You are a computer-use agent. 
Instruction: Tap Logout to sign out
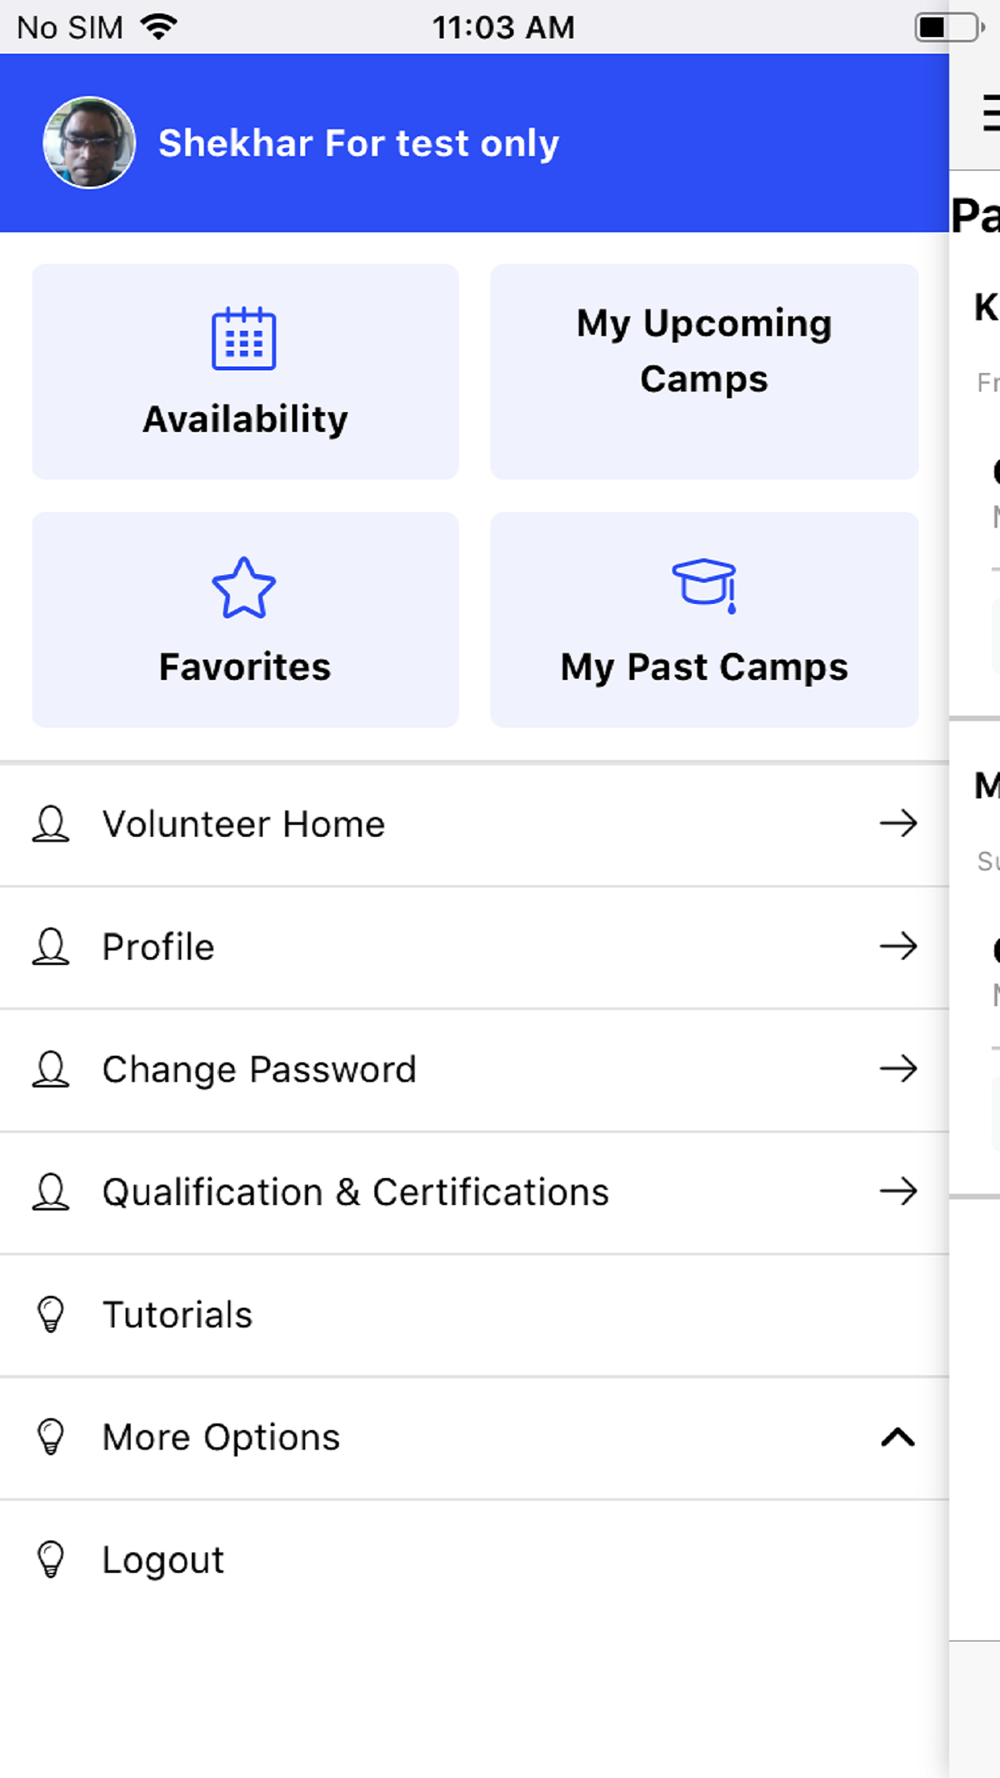pyautogui.click(x=164, y=1560)
